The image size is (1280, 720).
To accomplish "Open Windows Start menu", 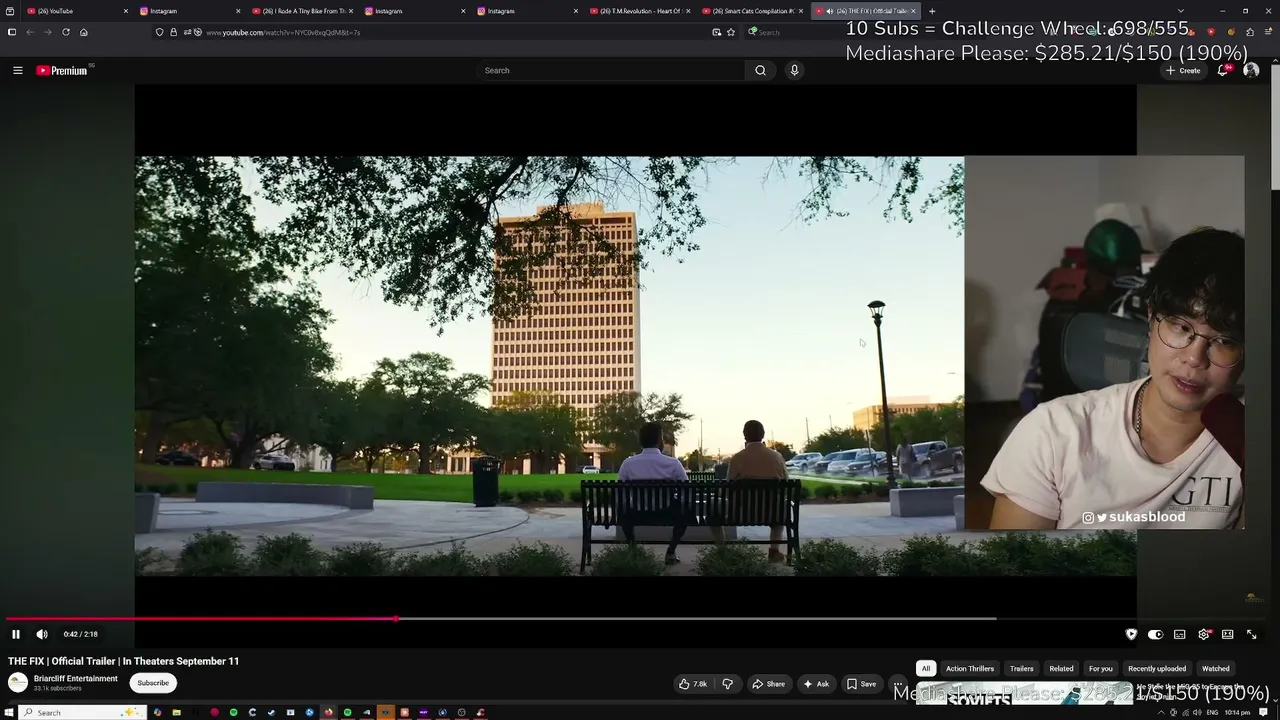I will coord(11,712).
